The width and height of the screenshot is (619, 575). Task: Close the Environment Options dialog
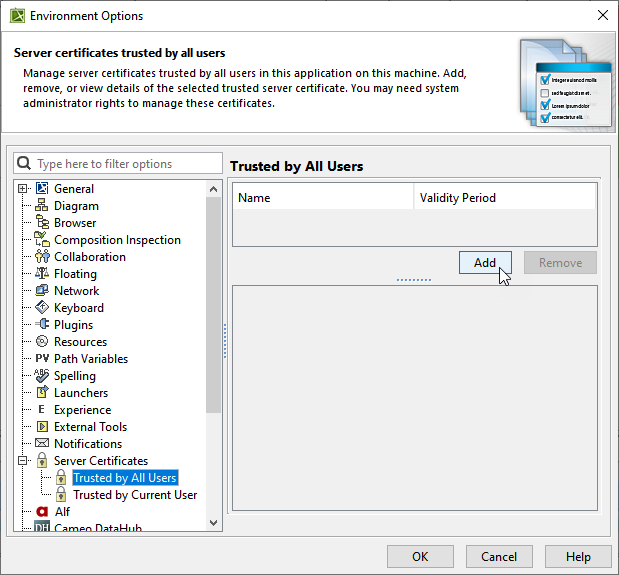coord(603,15)
